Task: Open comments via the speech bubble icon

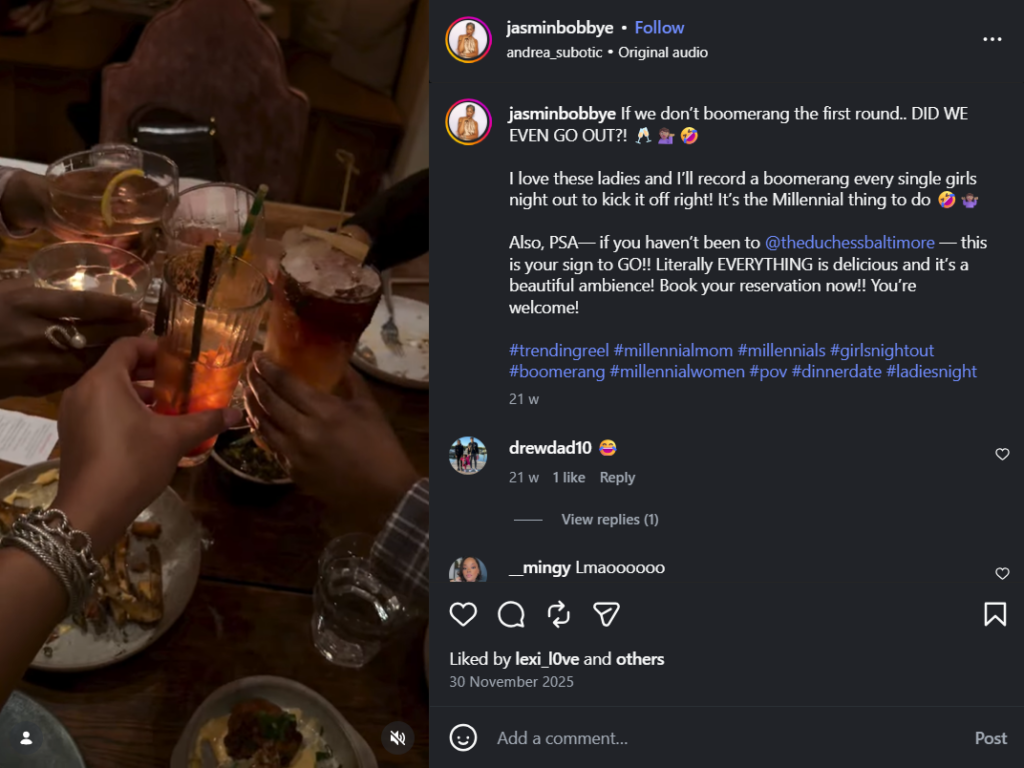Action: click(x=511, y=614)
